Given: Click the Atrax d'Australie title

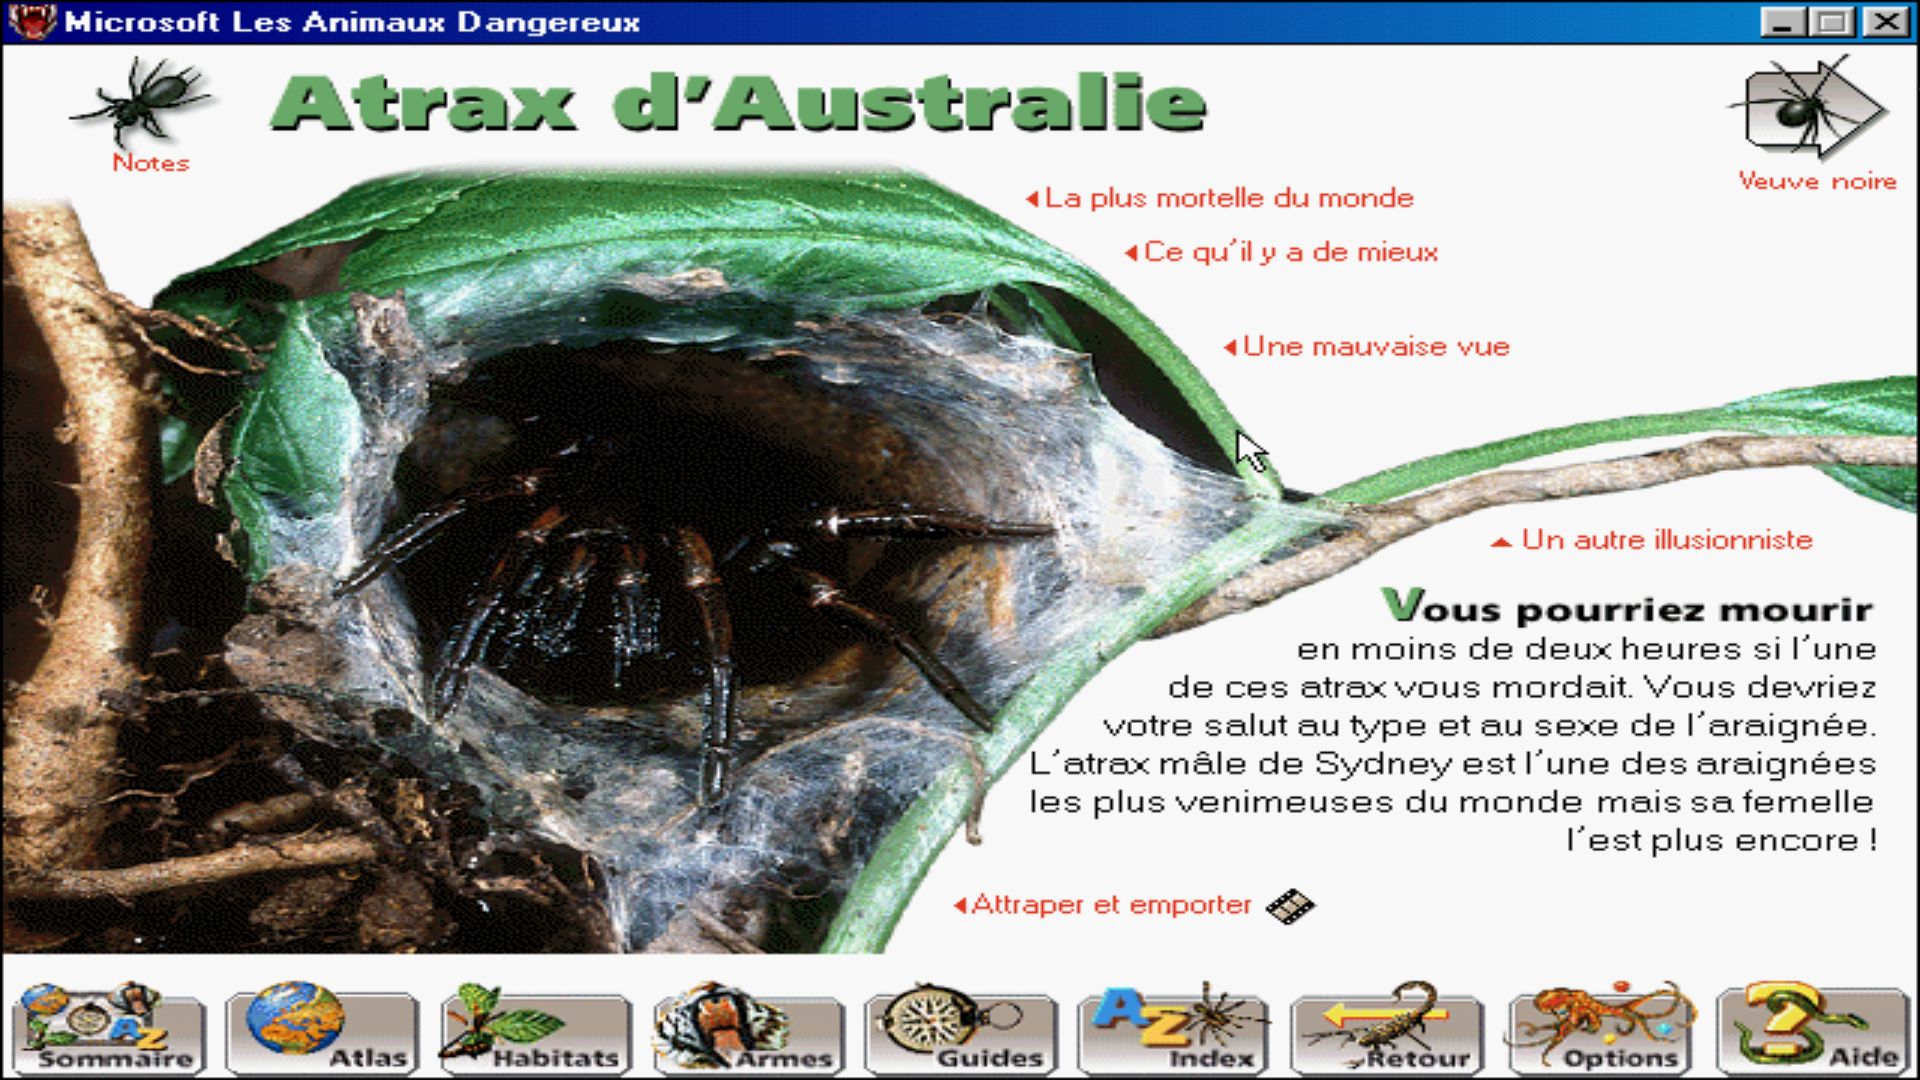Looking at the screenshot, I should pos(738,103).
